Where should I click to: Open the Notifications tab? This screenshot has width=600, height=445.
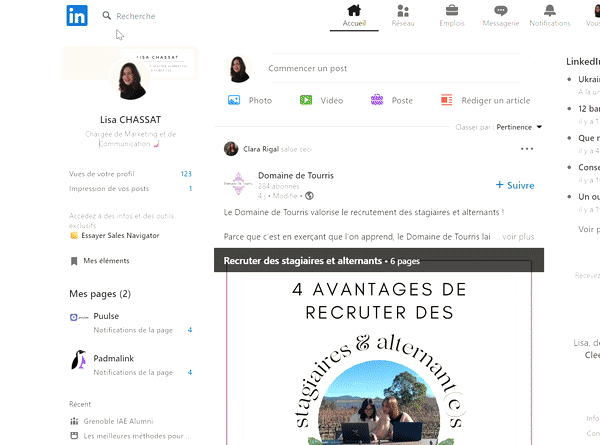[549, 16]
